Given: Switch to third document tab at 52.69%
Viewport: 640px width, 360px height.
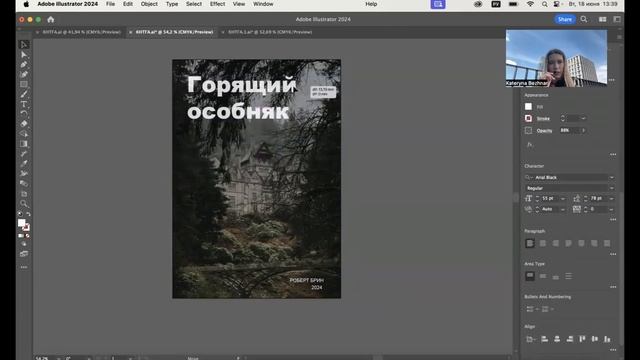Looking at the screenshot, I should tap(270, 32).
